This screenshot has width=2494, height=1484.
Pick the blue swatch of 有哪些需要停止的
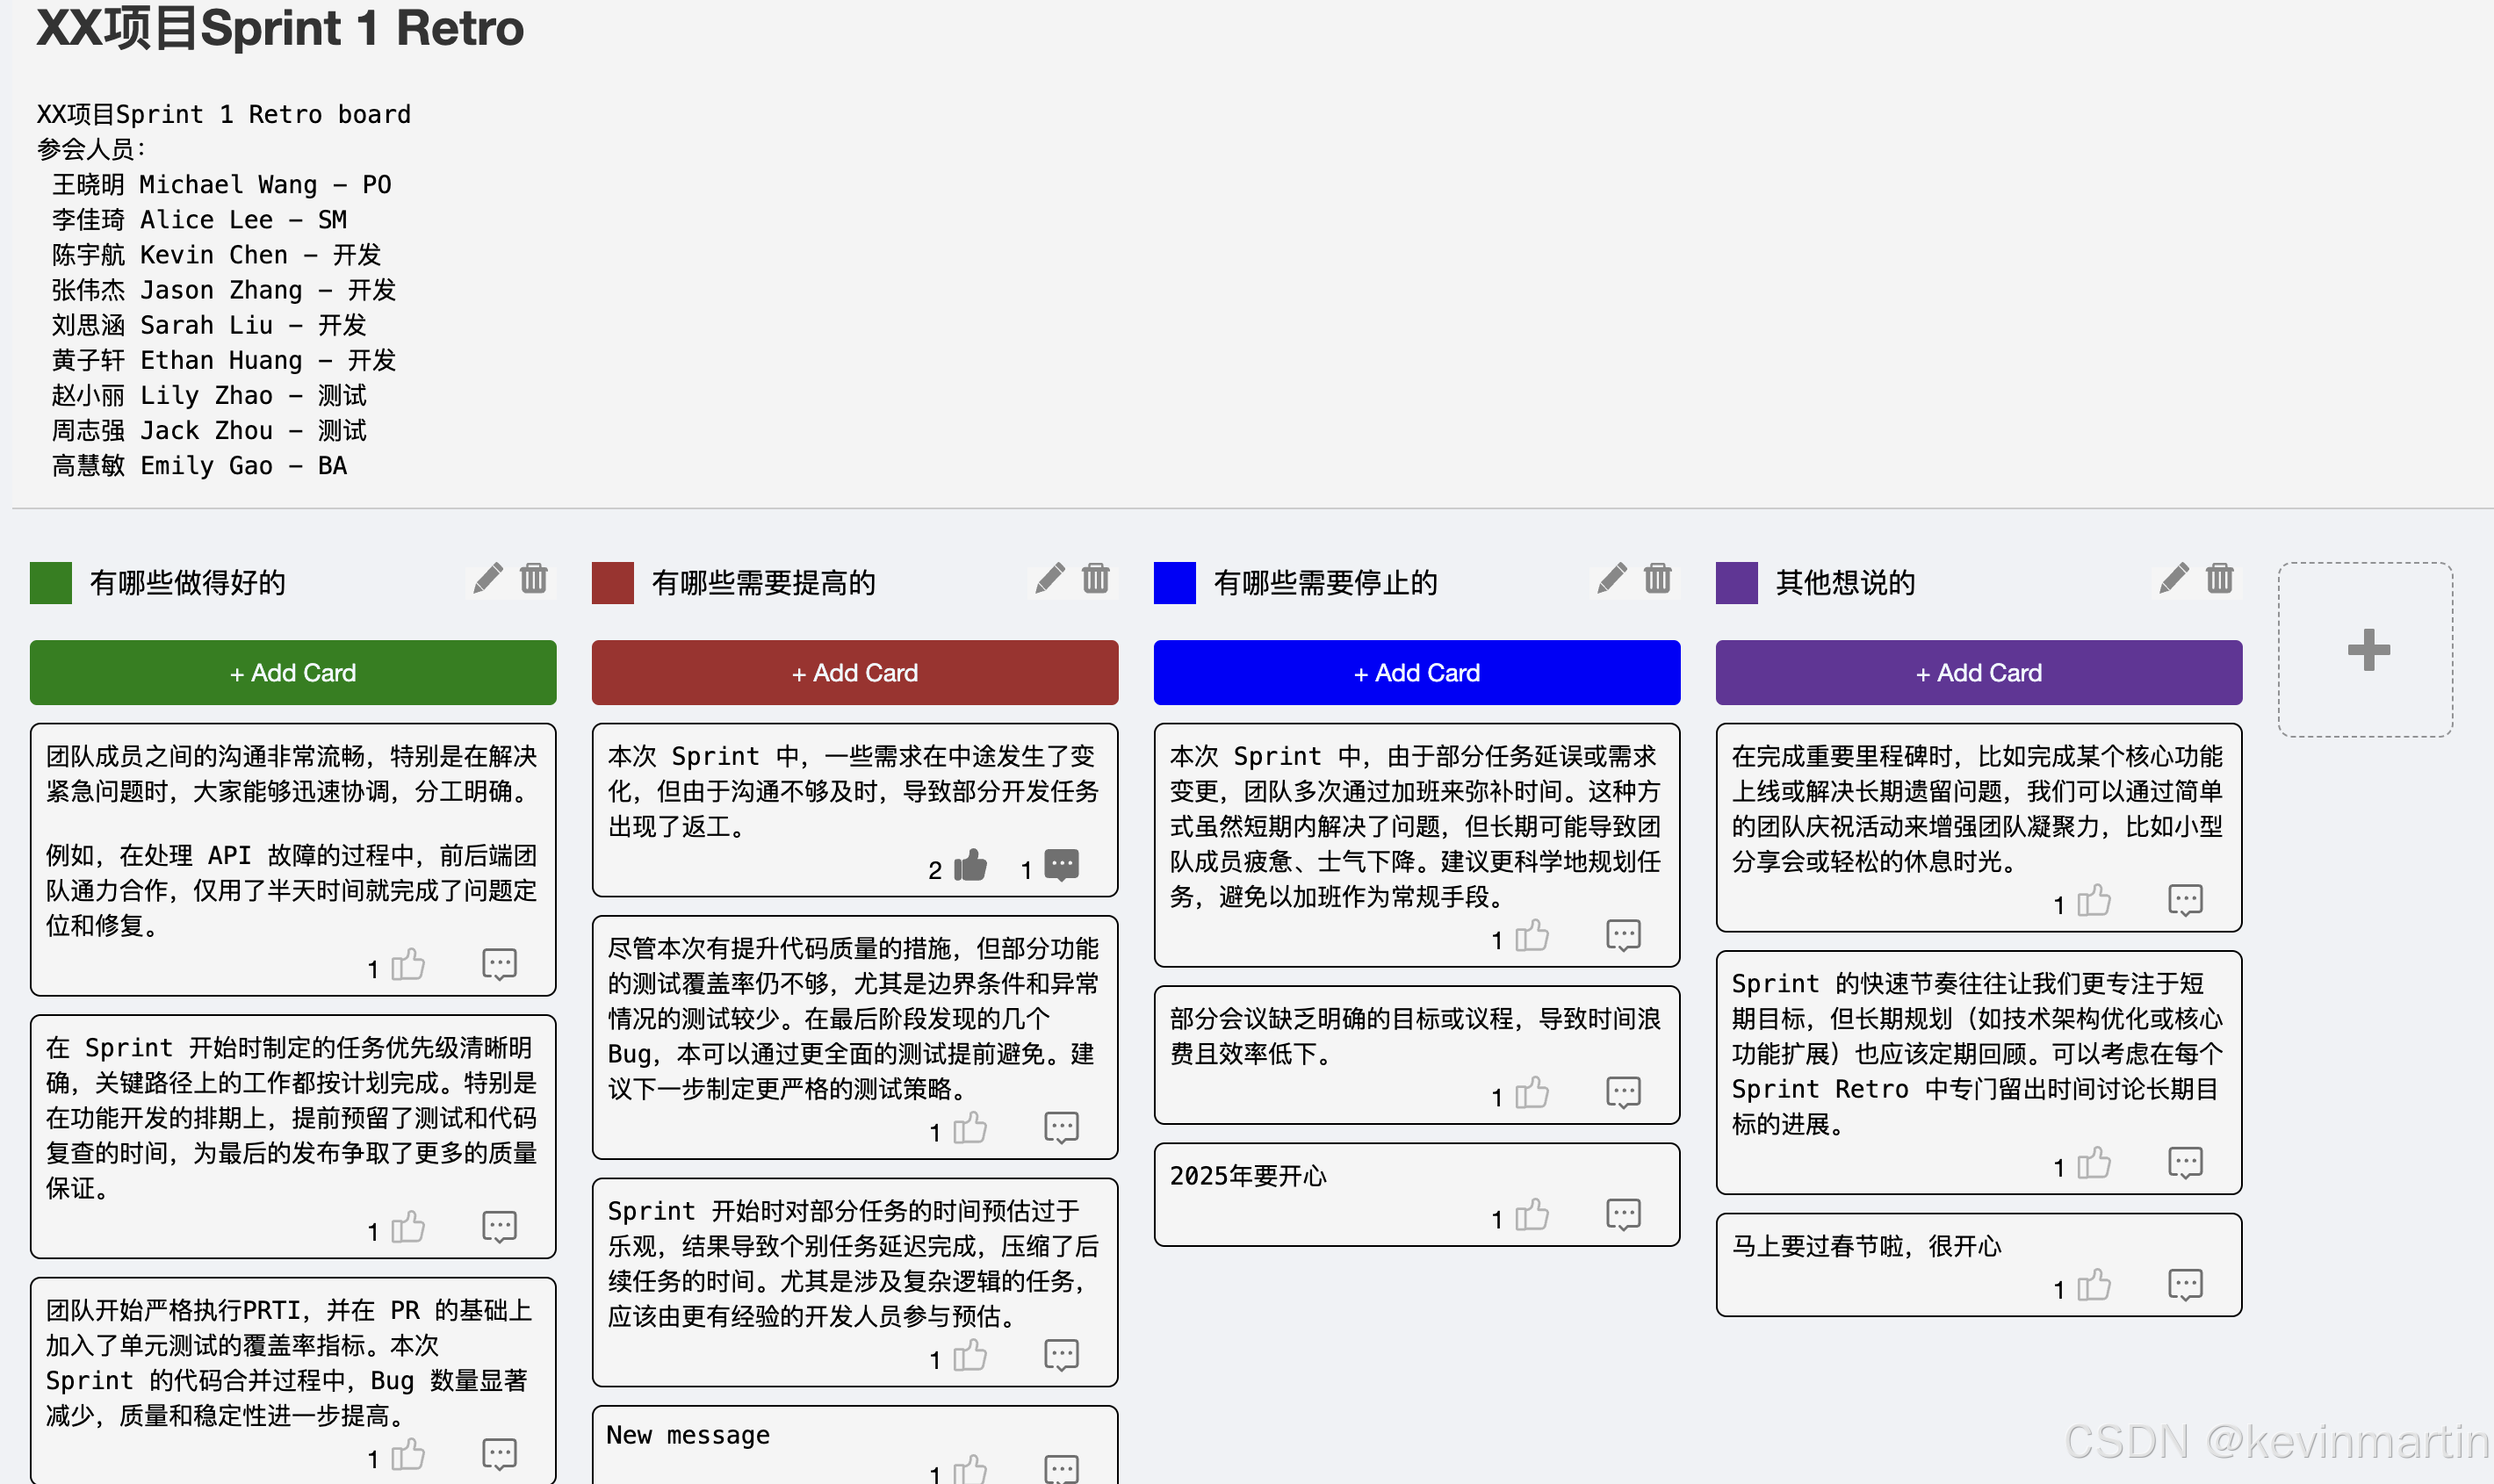[1175, 583]
